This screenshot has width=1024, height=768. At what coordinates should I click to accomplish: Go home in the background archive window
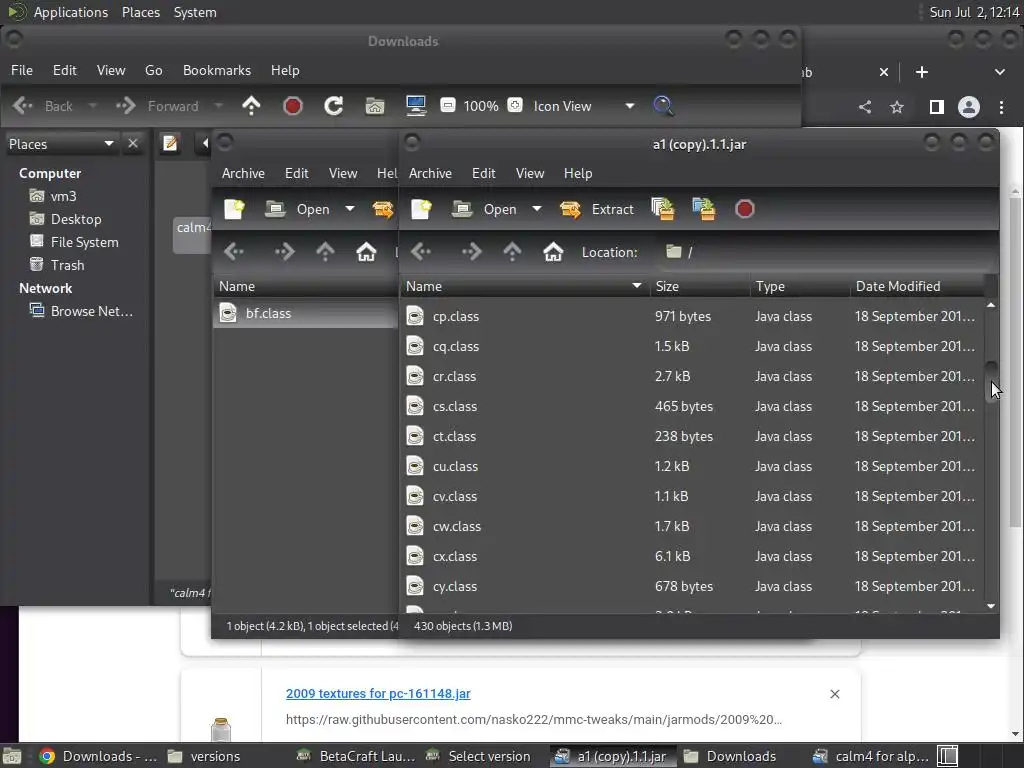tap(366, 251)
